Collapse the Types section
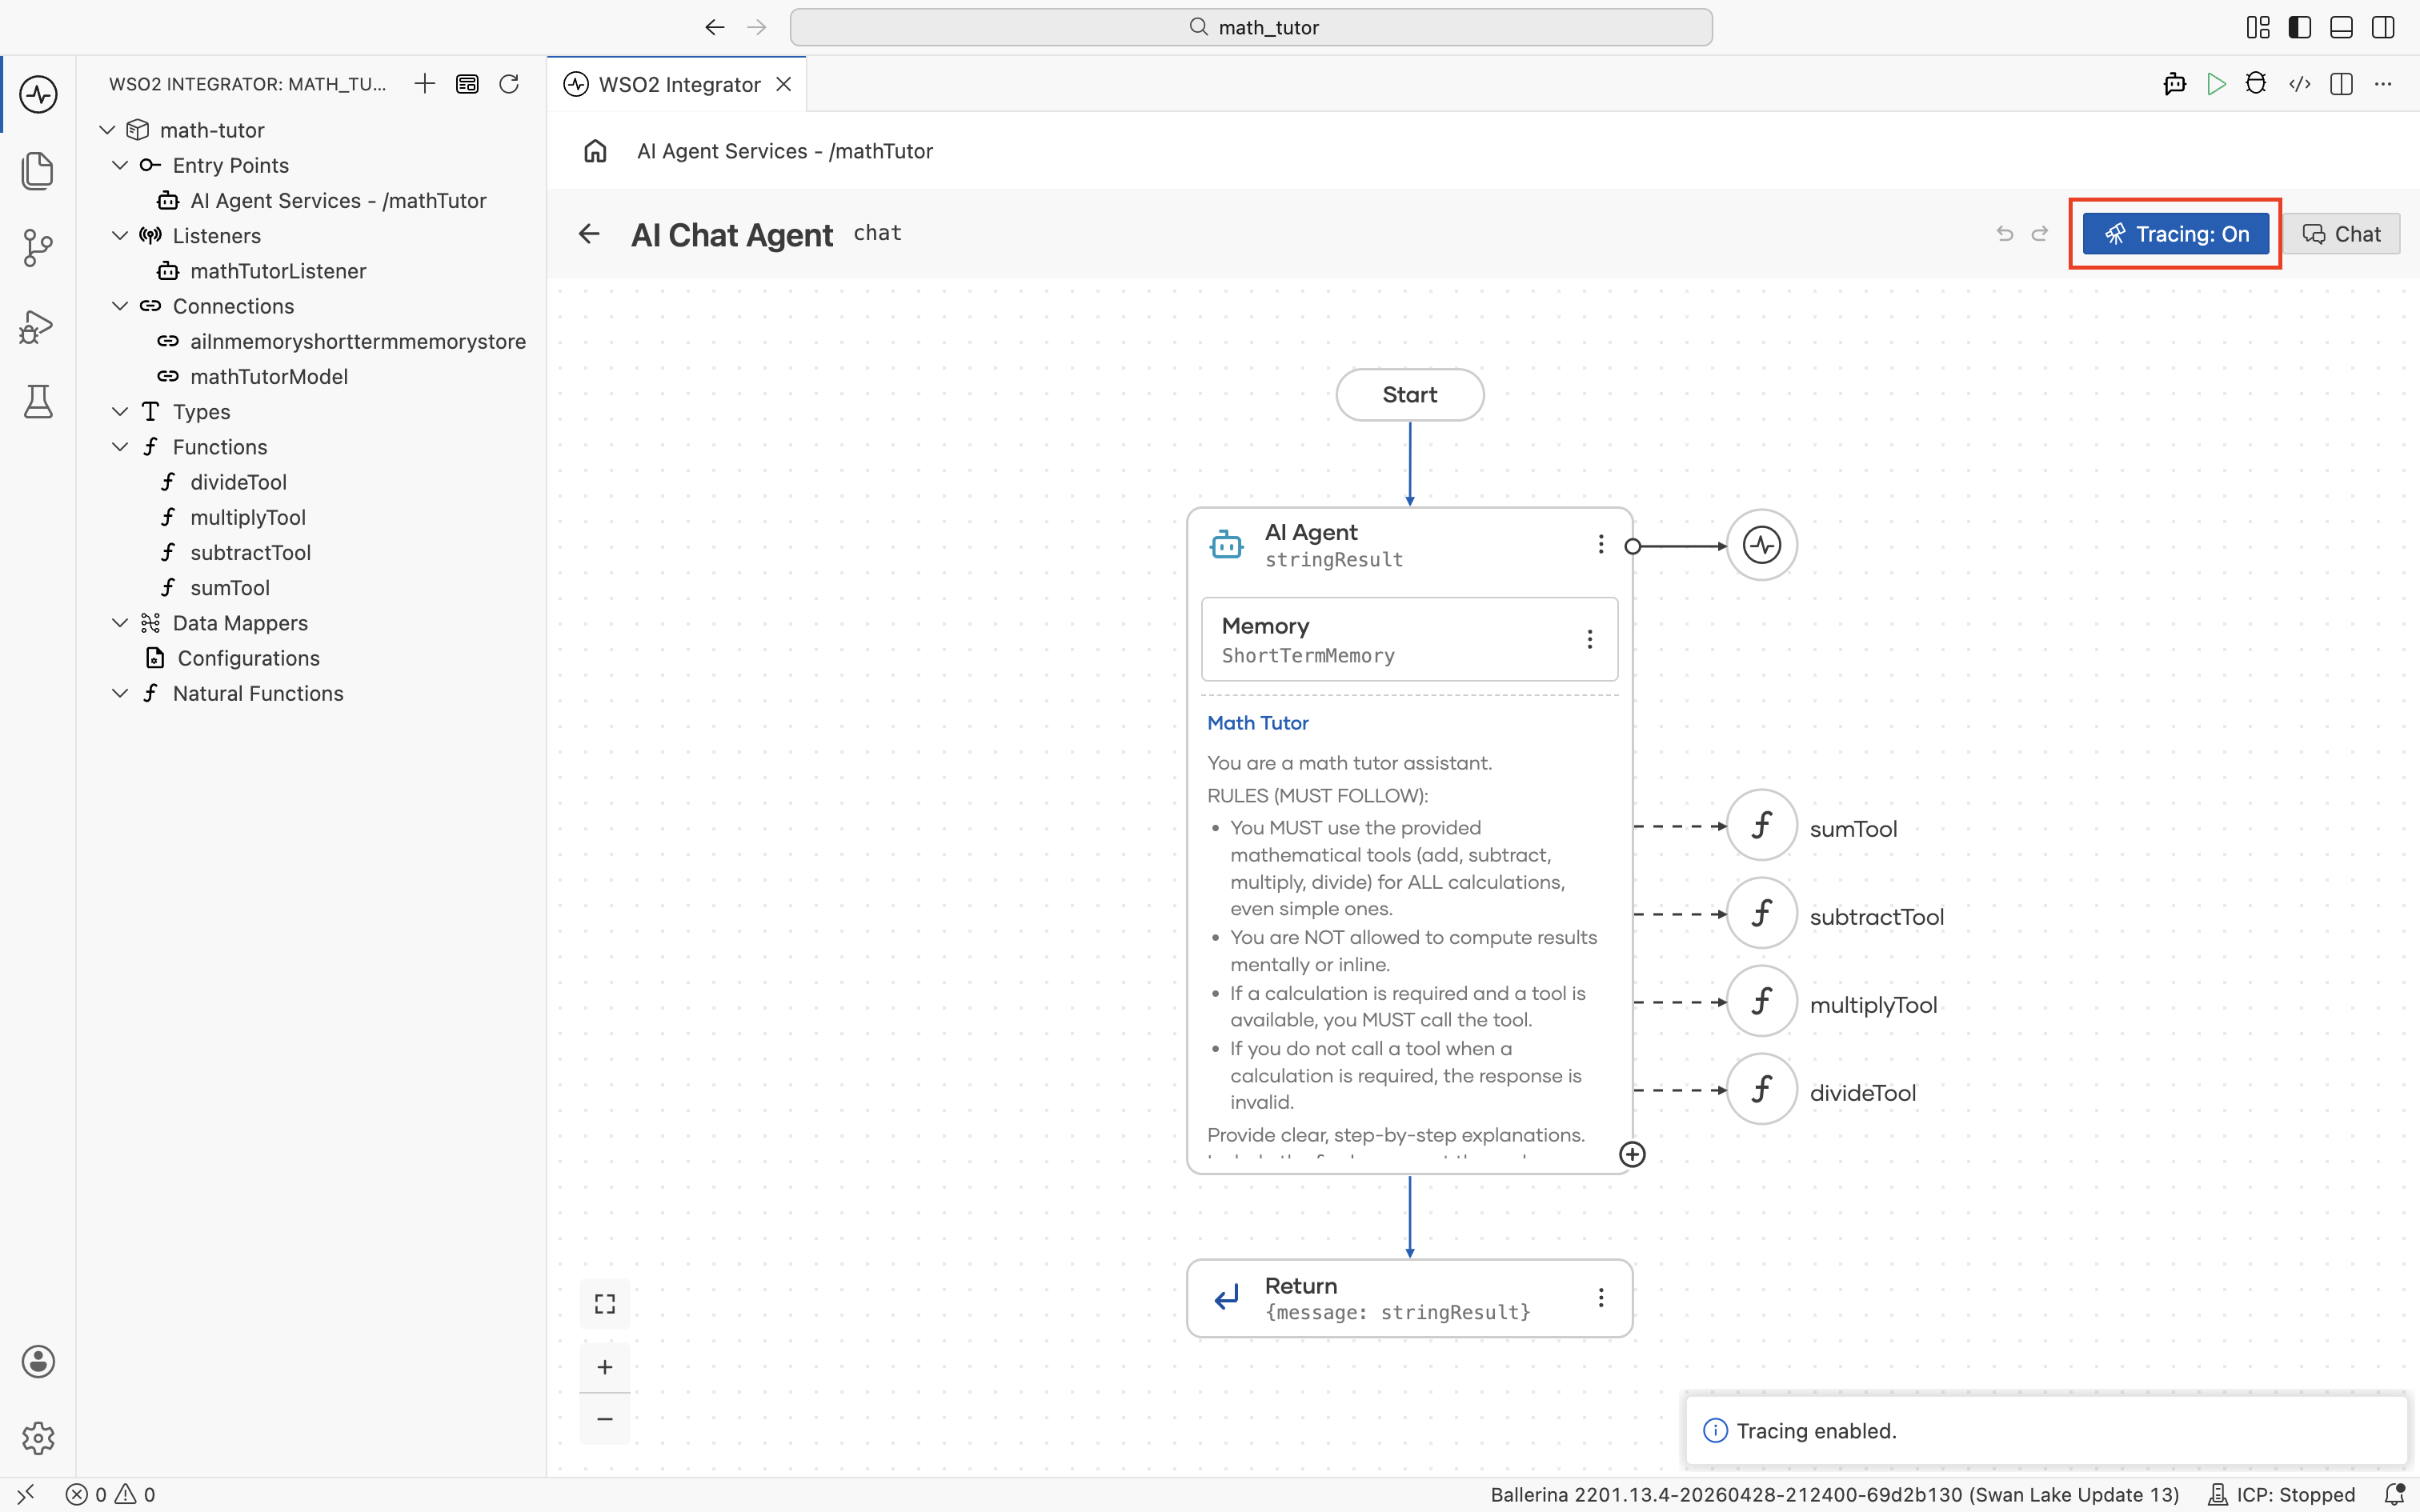The image size is (2420, 1512). pyautogui.click(x=120, y=411)
